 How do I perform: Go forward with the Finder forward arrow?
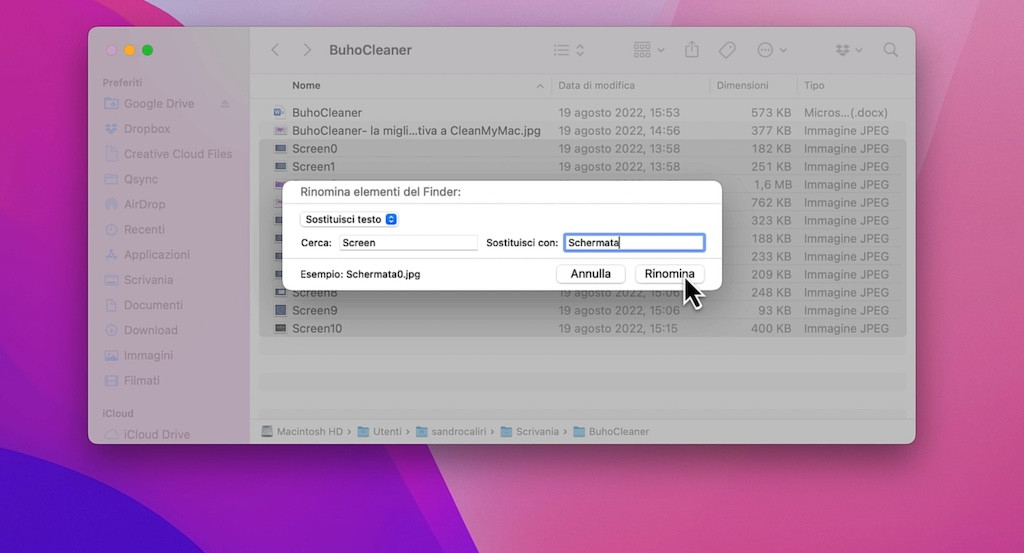pos(307,50)
